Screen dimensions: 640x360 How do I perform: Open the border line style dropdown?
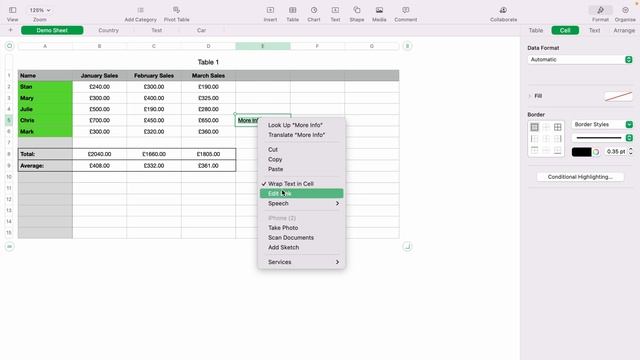(x=602, y=138)
